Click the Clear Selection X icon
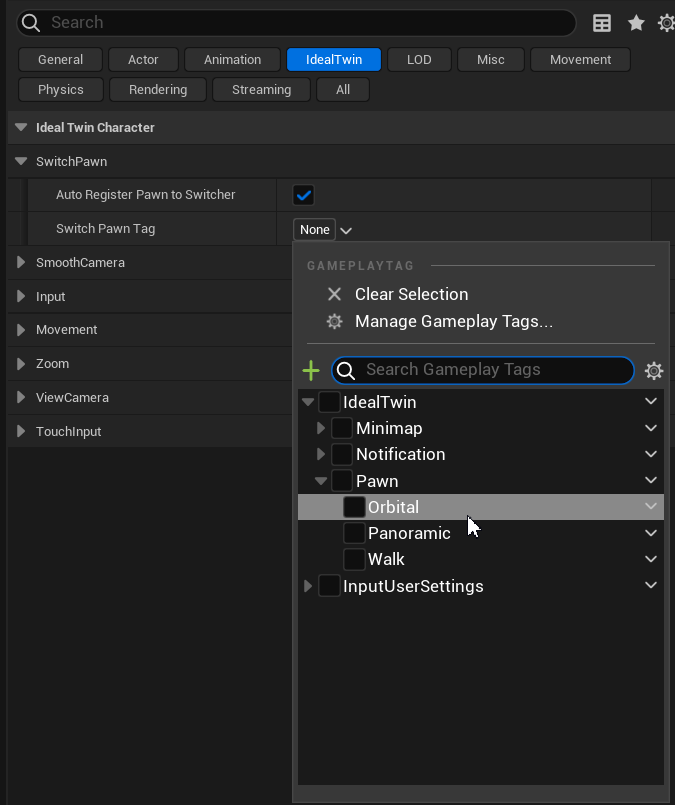This screenshot has width=675, height=805. coord(335,294)
